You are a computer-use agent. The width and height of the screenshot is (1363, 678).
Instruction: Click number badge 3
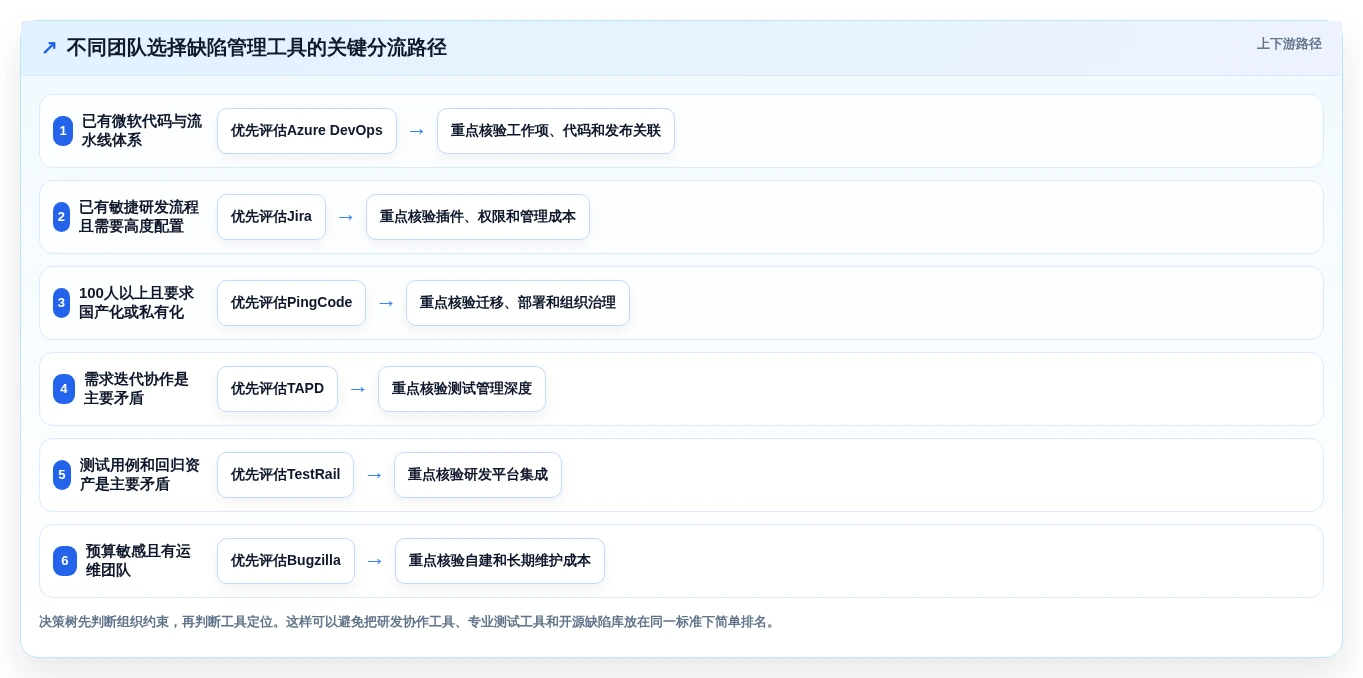point(62,303)
